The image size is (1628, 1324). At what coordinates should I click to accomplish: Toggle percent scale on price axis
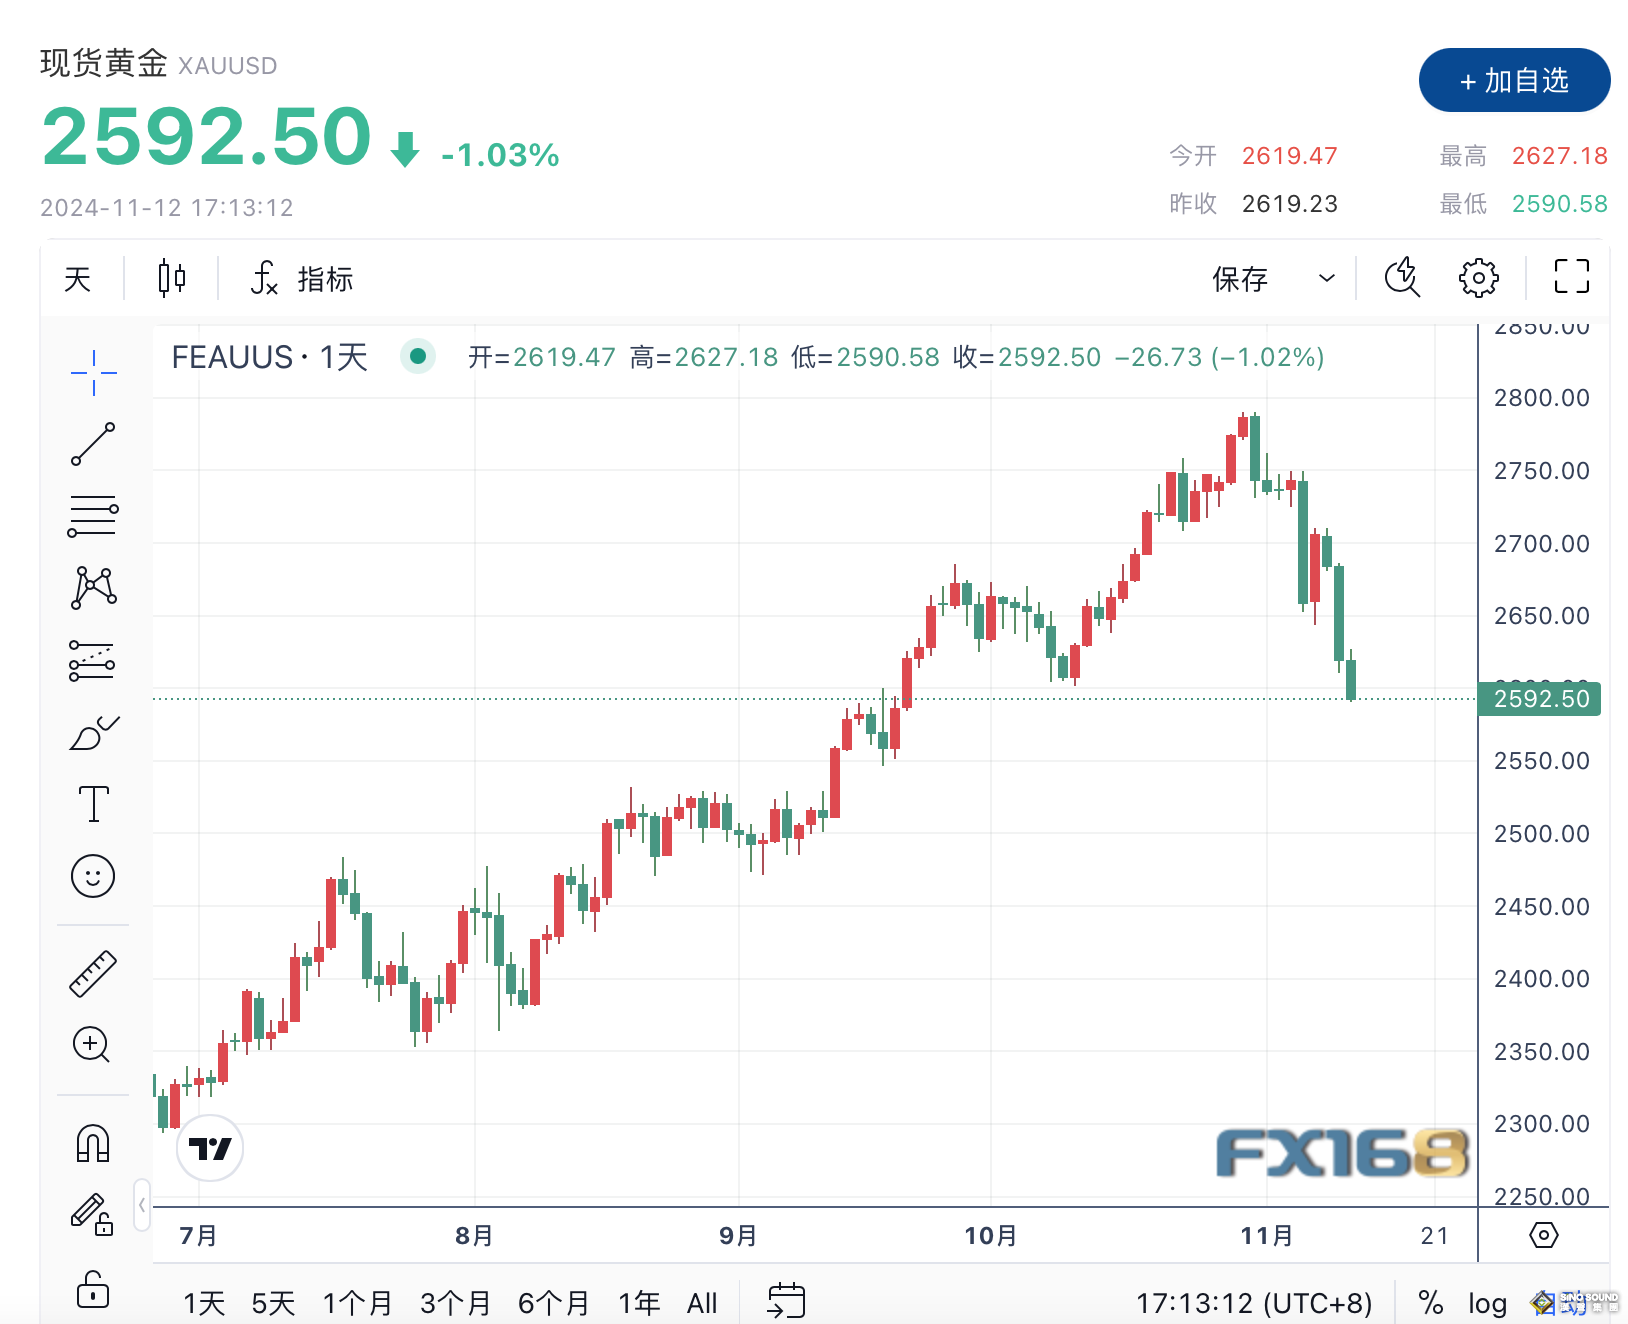click(x=1430, y=1303)
